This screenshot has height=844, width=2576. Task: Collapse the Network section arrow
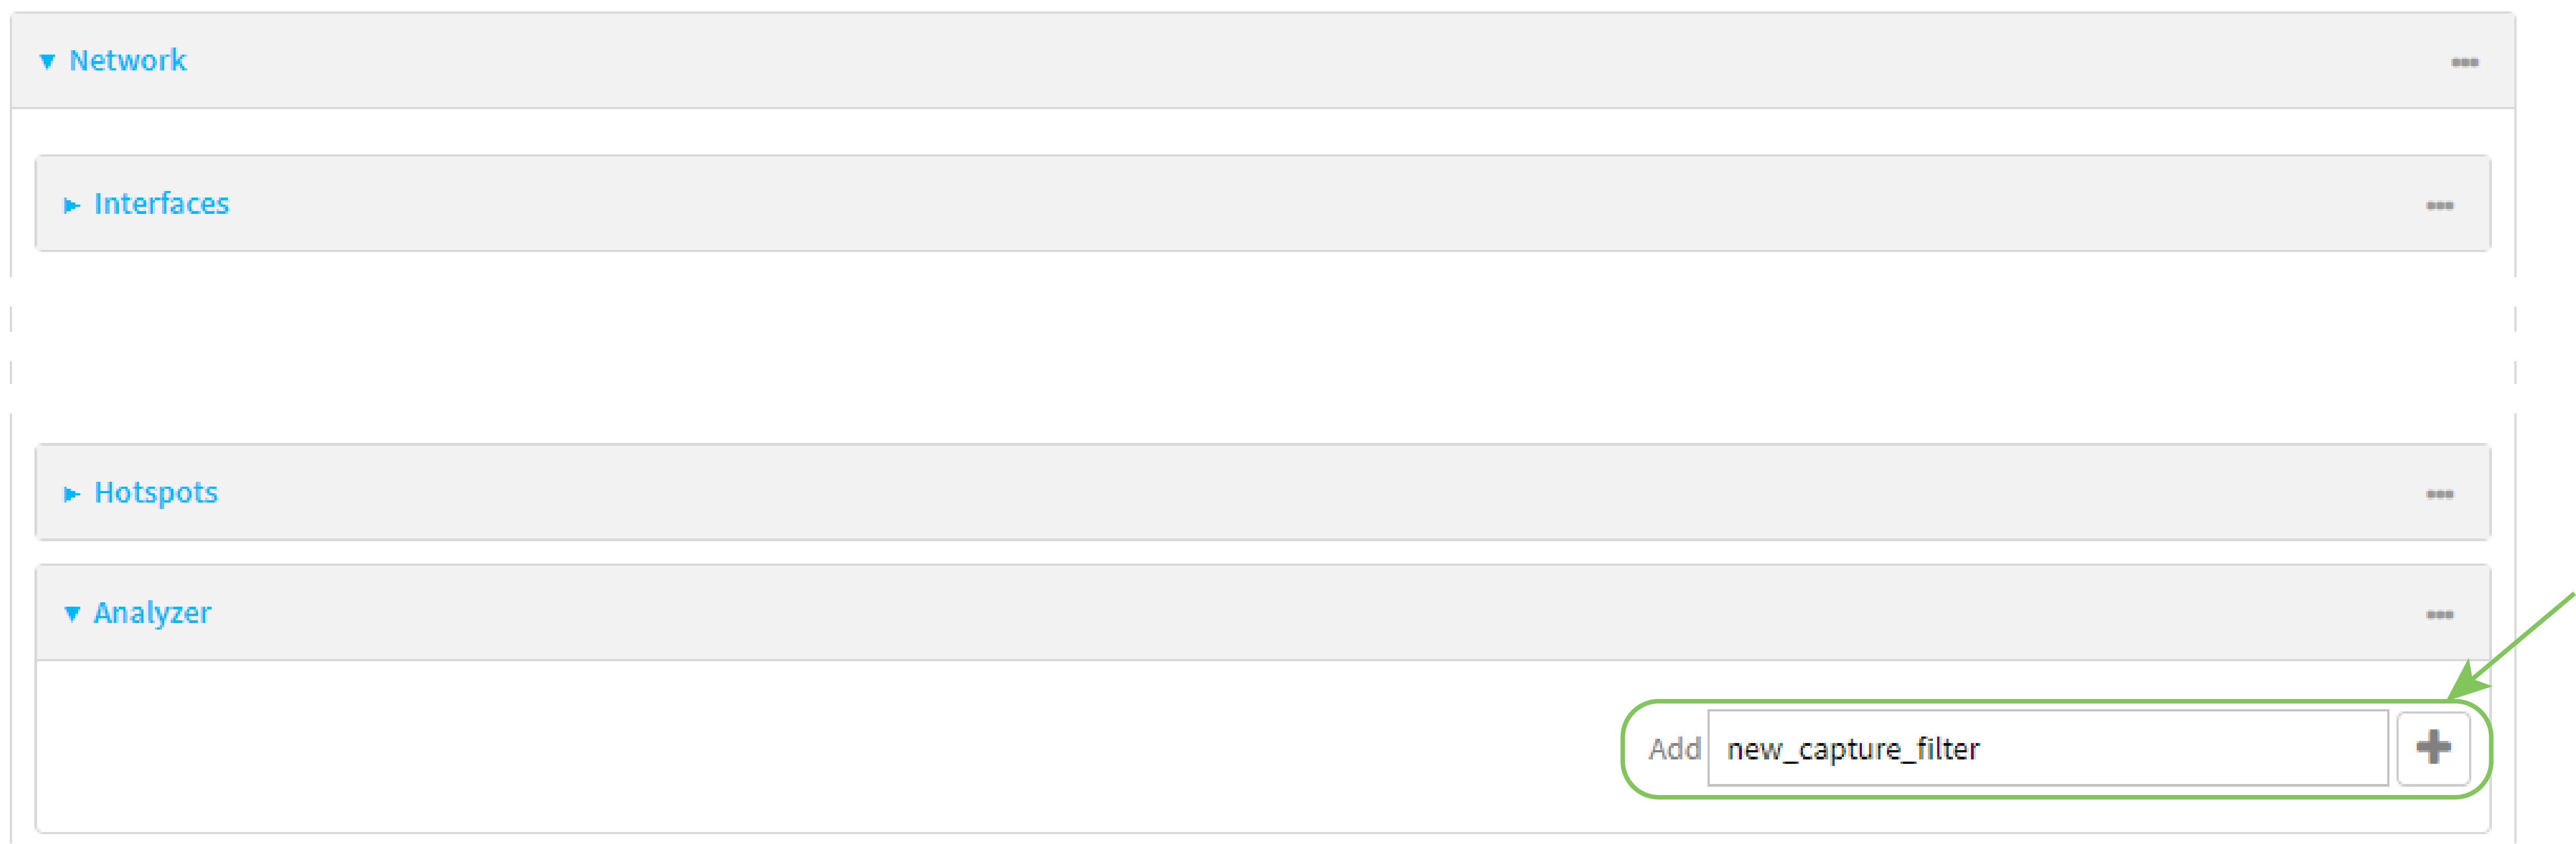click(47, 62)
